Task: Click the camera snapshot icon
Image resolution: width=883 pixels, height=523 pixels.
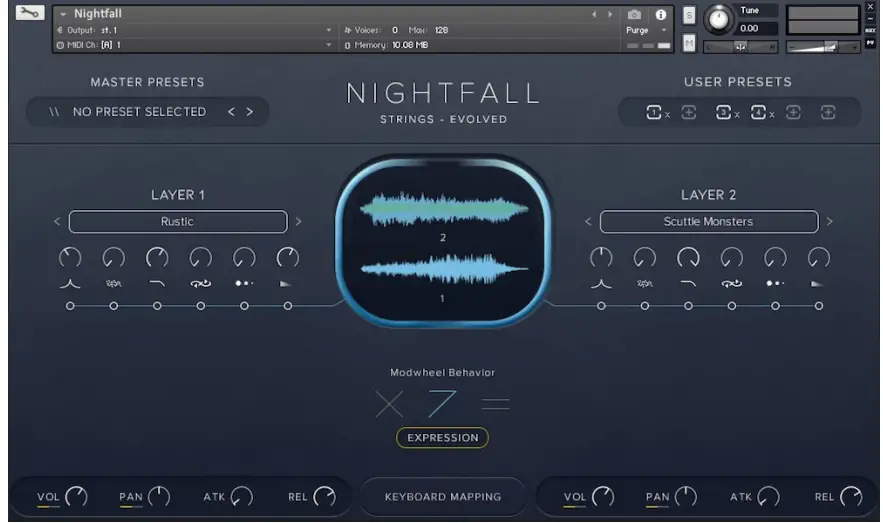Action: click(x=634, y=15)
